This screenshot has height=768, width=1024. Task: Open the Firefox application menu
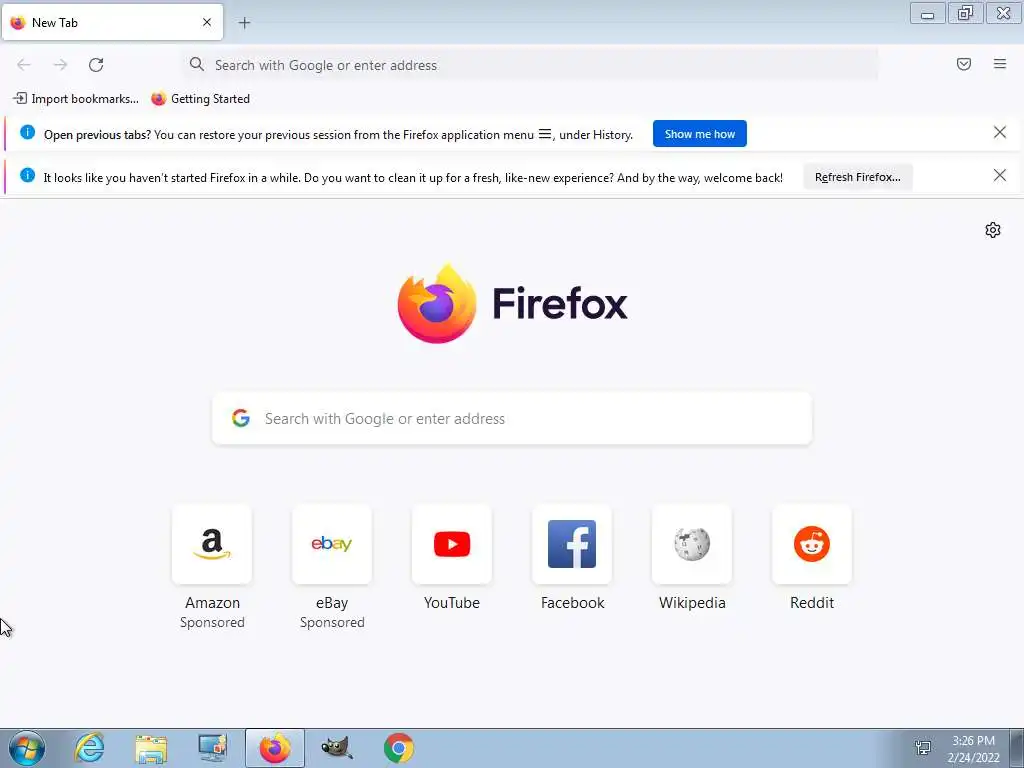[1000, 64]
